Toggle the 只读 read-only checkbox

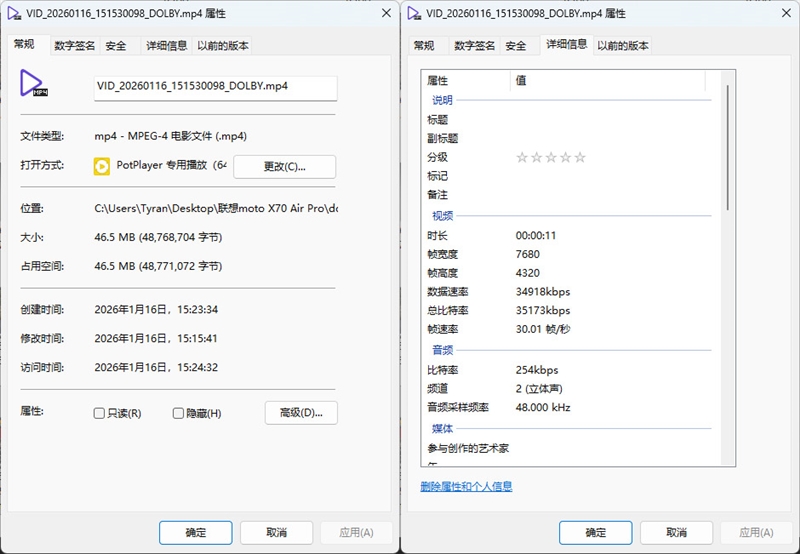pyautogui.click(x=99, y=413)
